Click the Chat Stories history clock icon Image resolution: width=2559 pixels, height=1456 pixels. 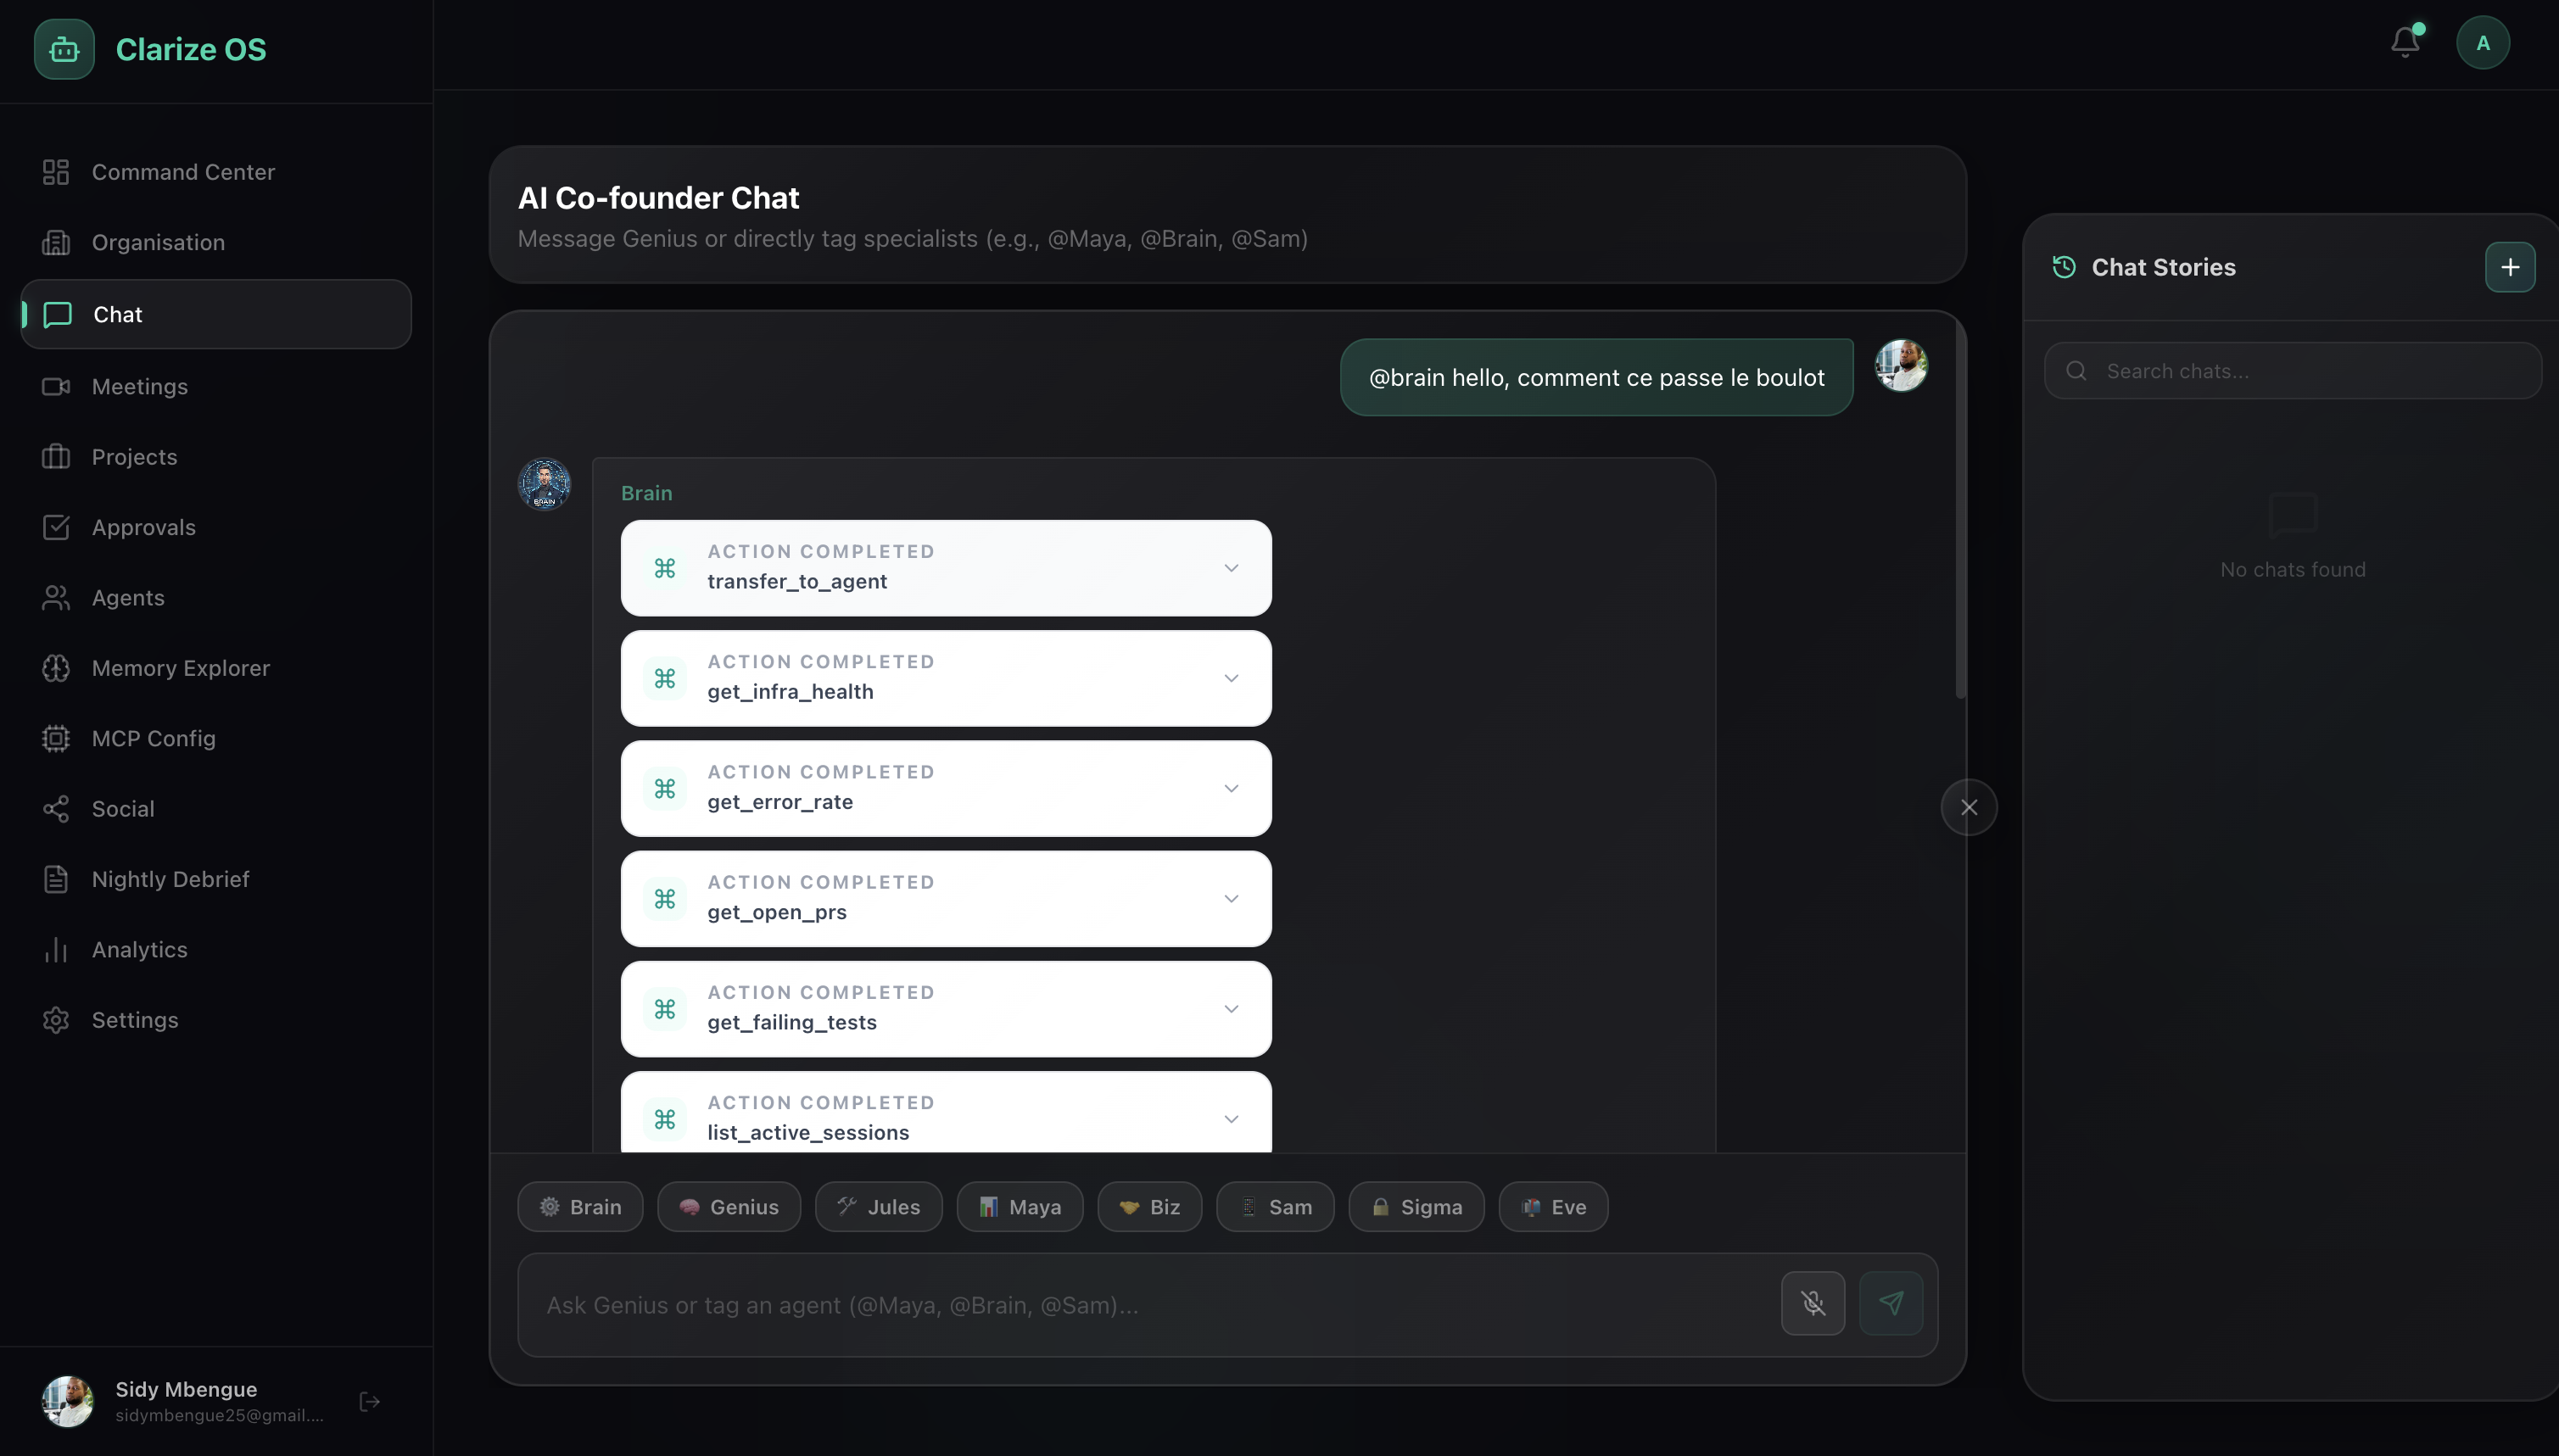[x=2064, y=267]
